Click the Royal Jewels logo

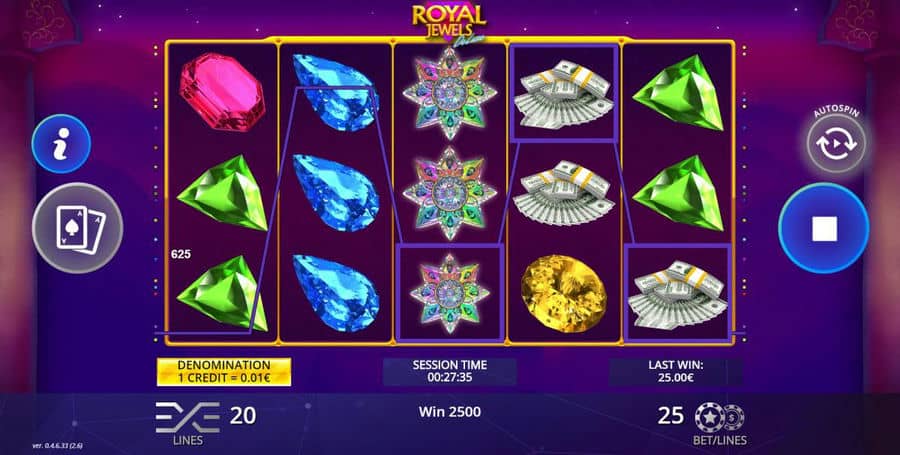pyautogui.click(x=449, y=22)
